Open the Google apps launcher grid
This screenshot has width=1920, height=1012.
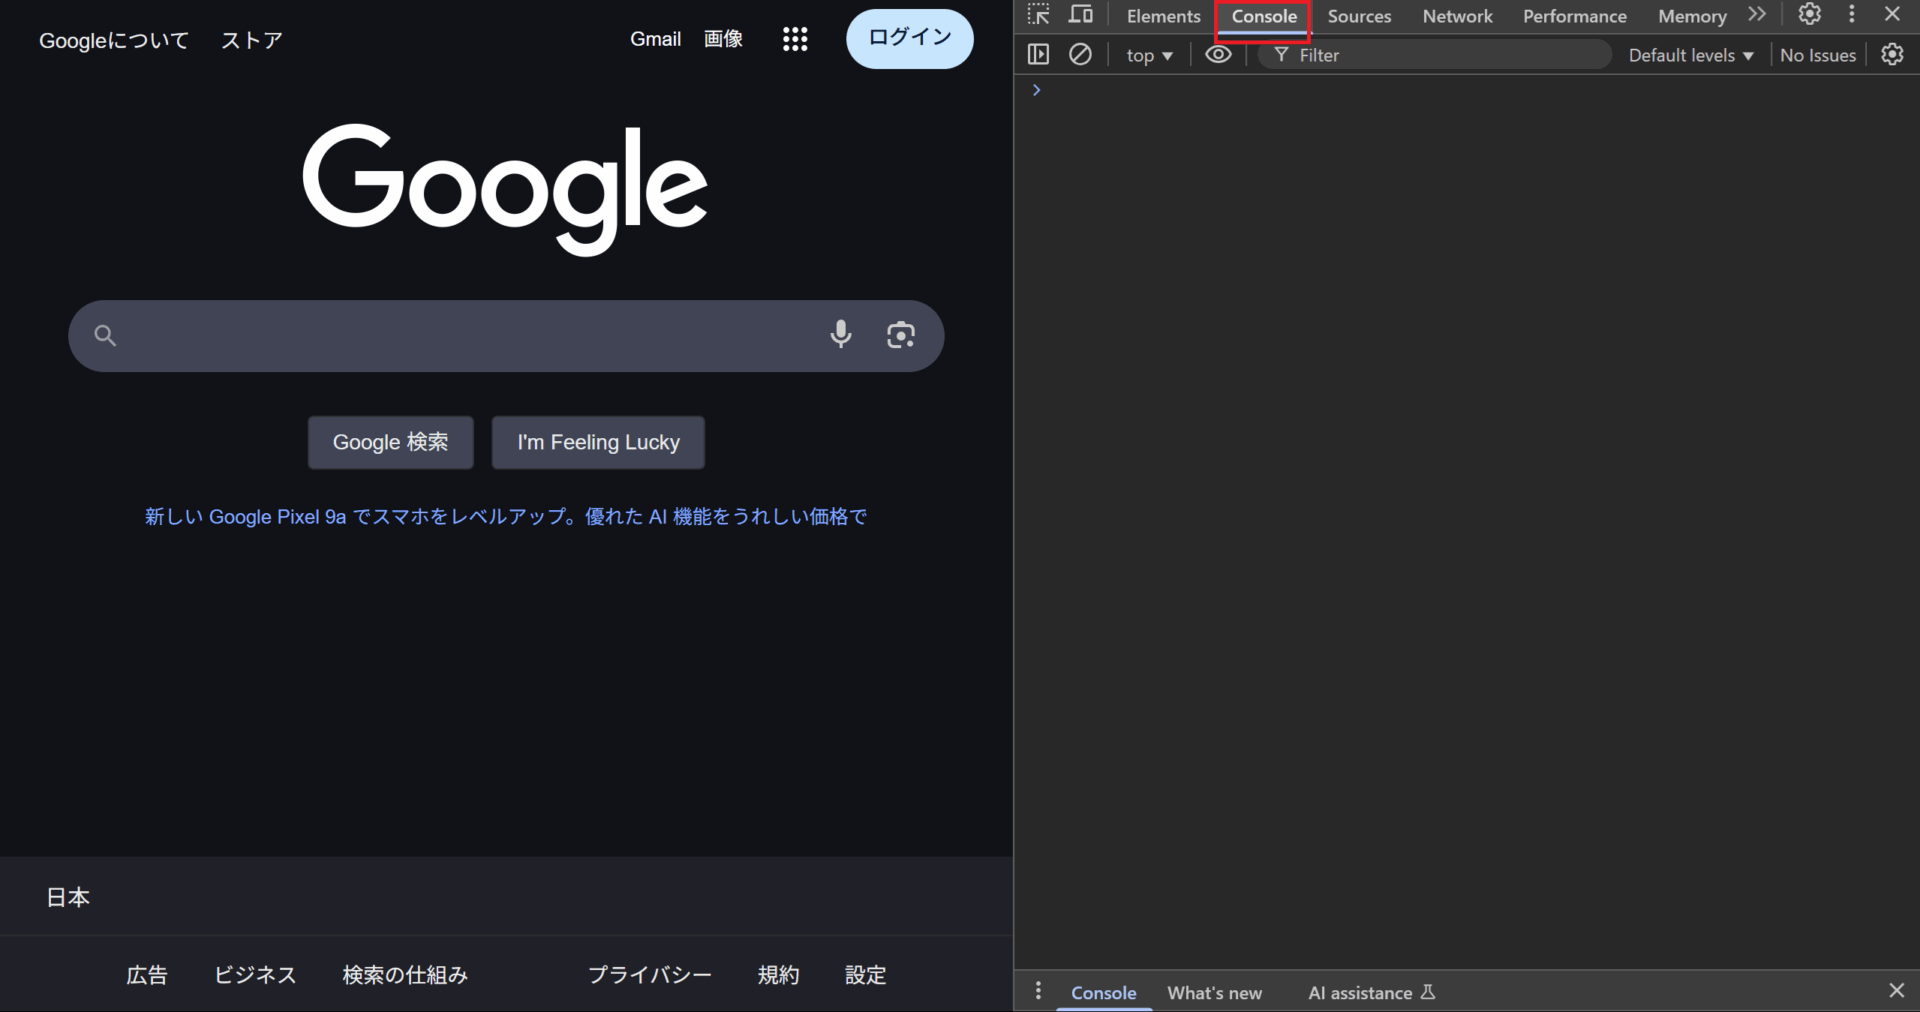click(x=794, y=39)
